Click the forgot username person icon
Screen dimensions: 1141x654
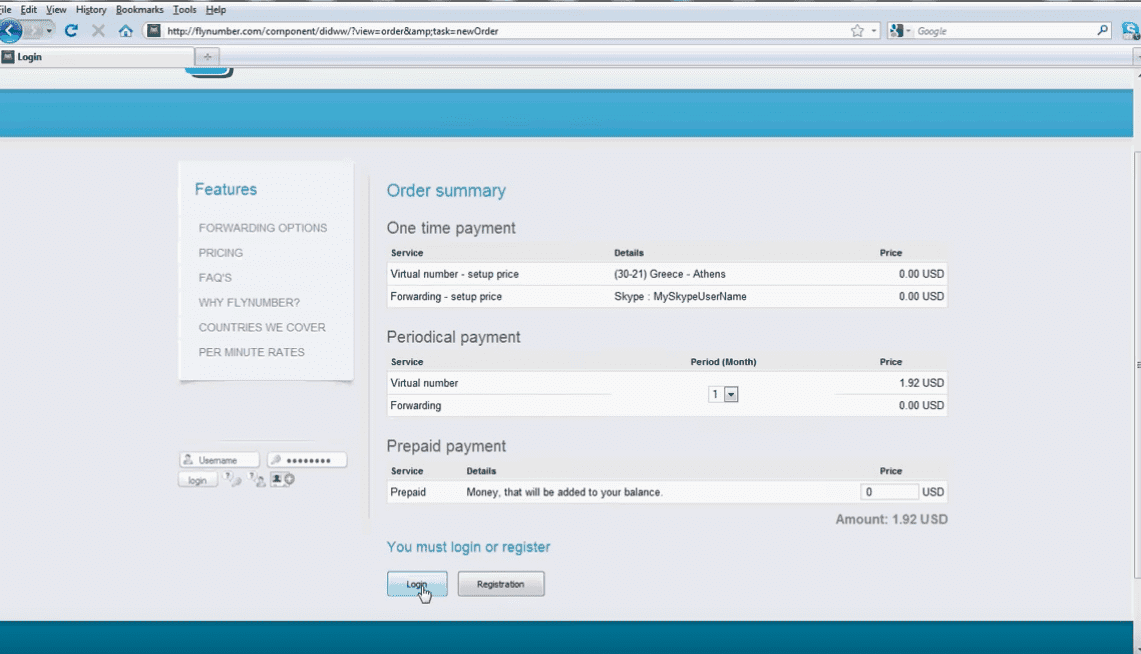[258, 480]
